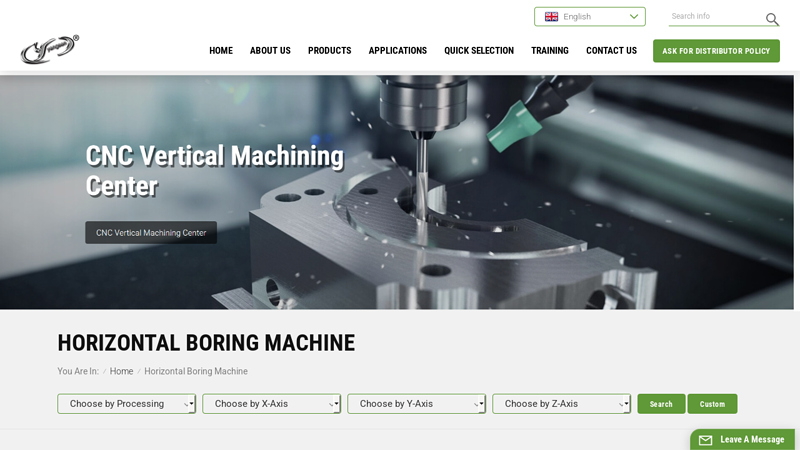
Task: Click the Home breadcrumb link
Action: point(121,371)
